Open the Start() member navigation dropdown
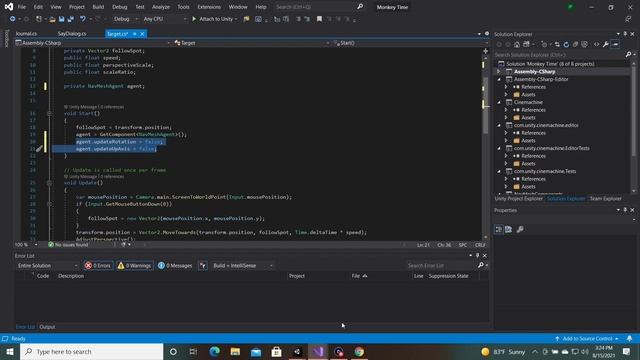Viewport: 640px width, 360px height. tap(410, 43)
